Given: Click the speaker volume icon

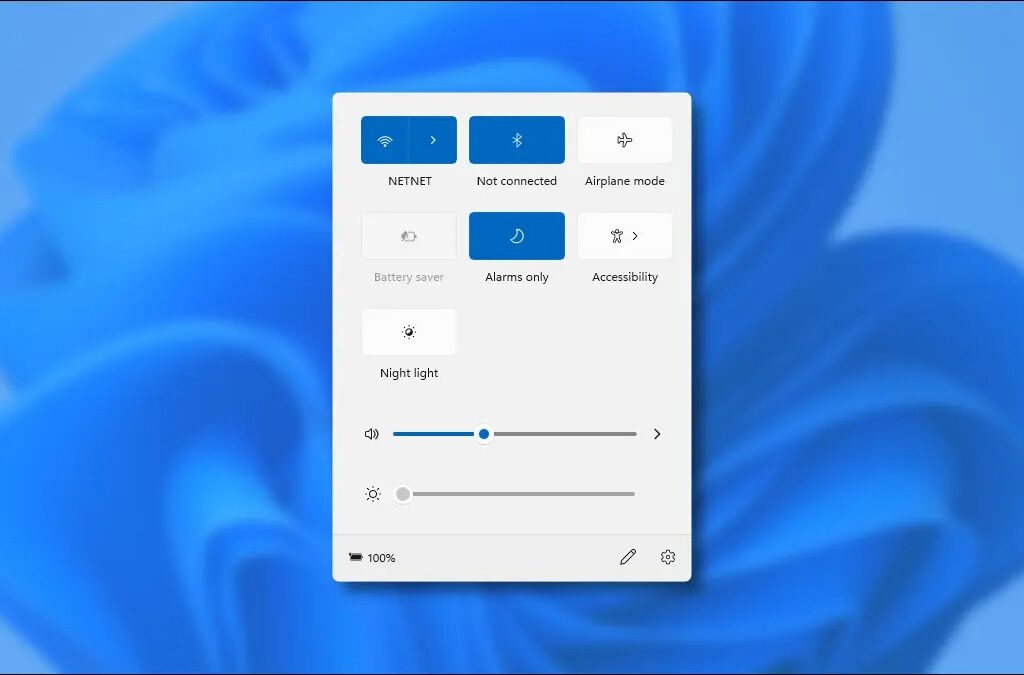Looking at the screenshot, I should point(371,433).
